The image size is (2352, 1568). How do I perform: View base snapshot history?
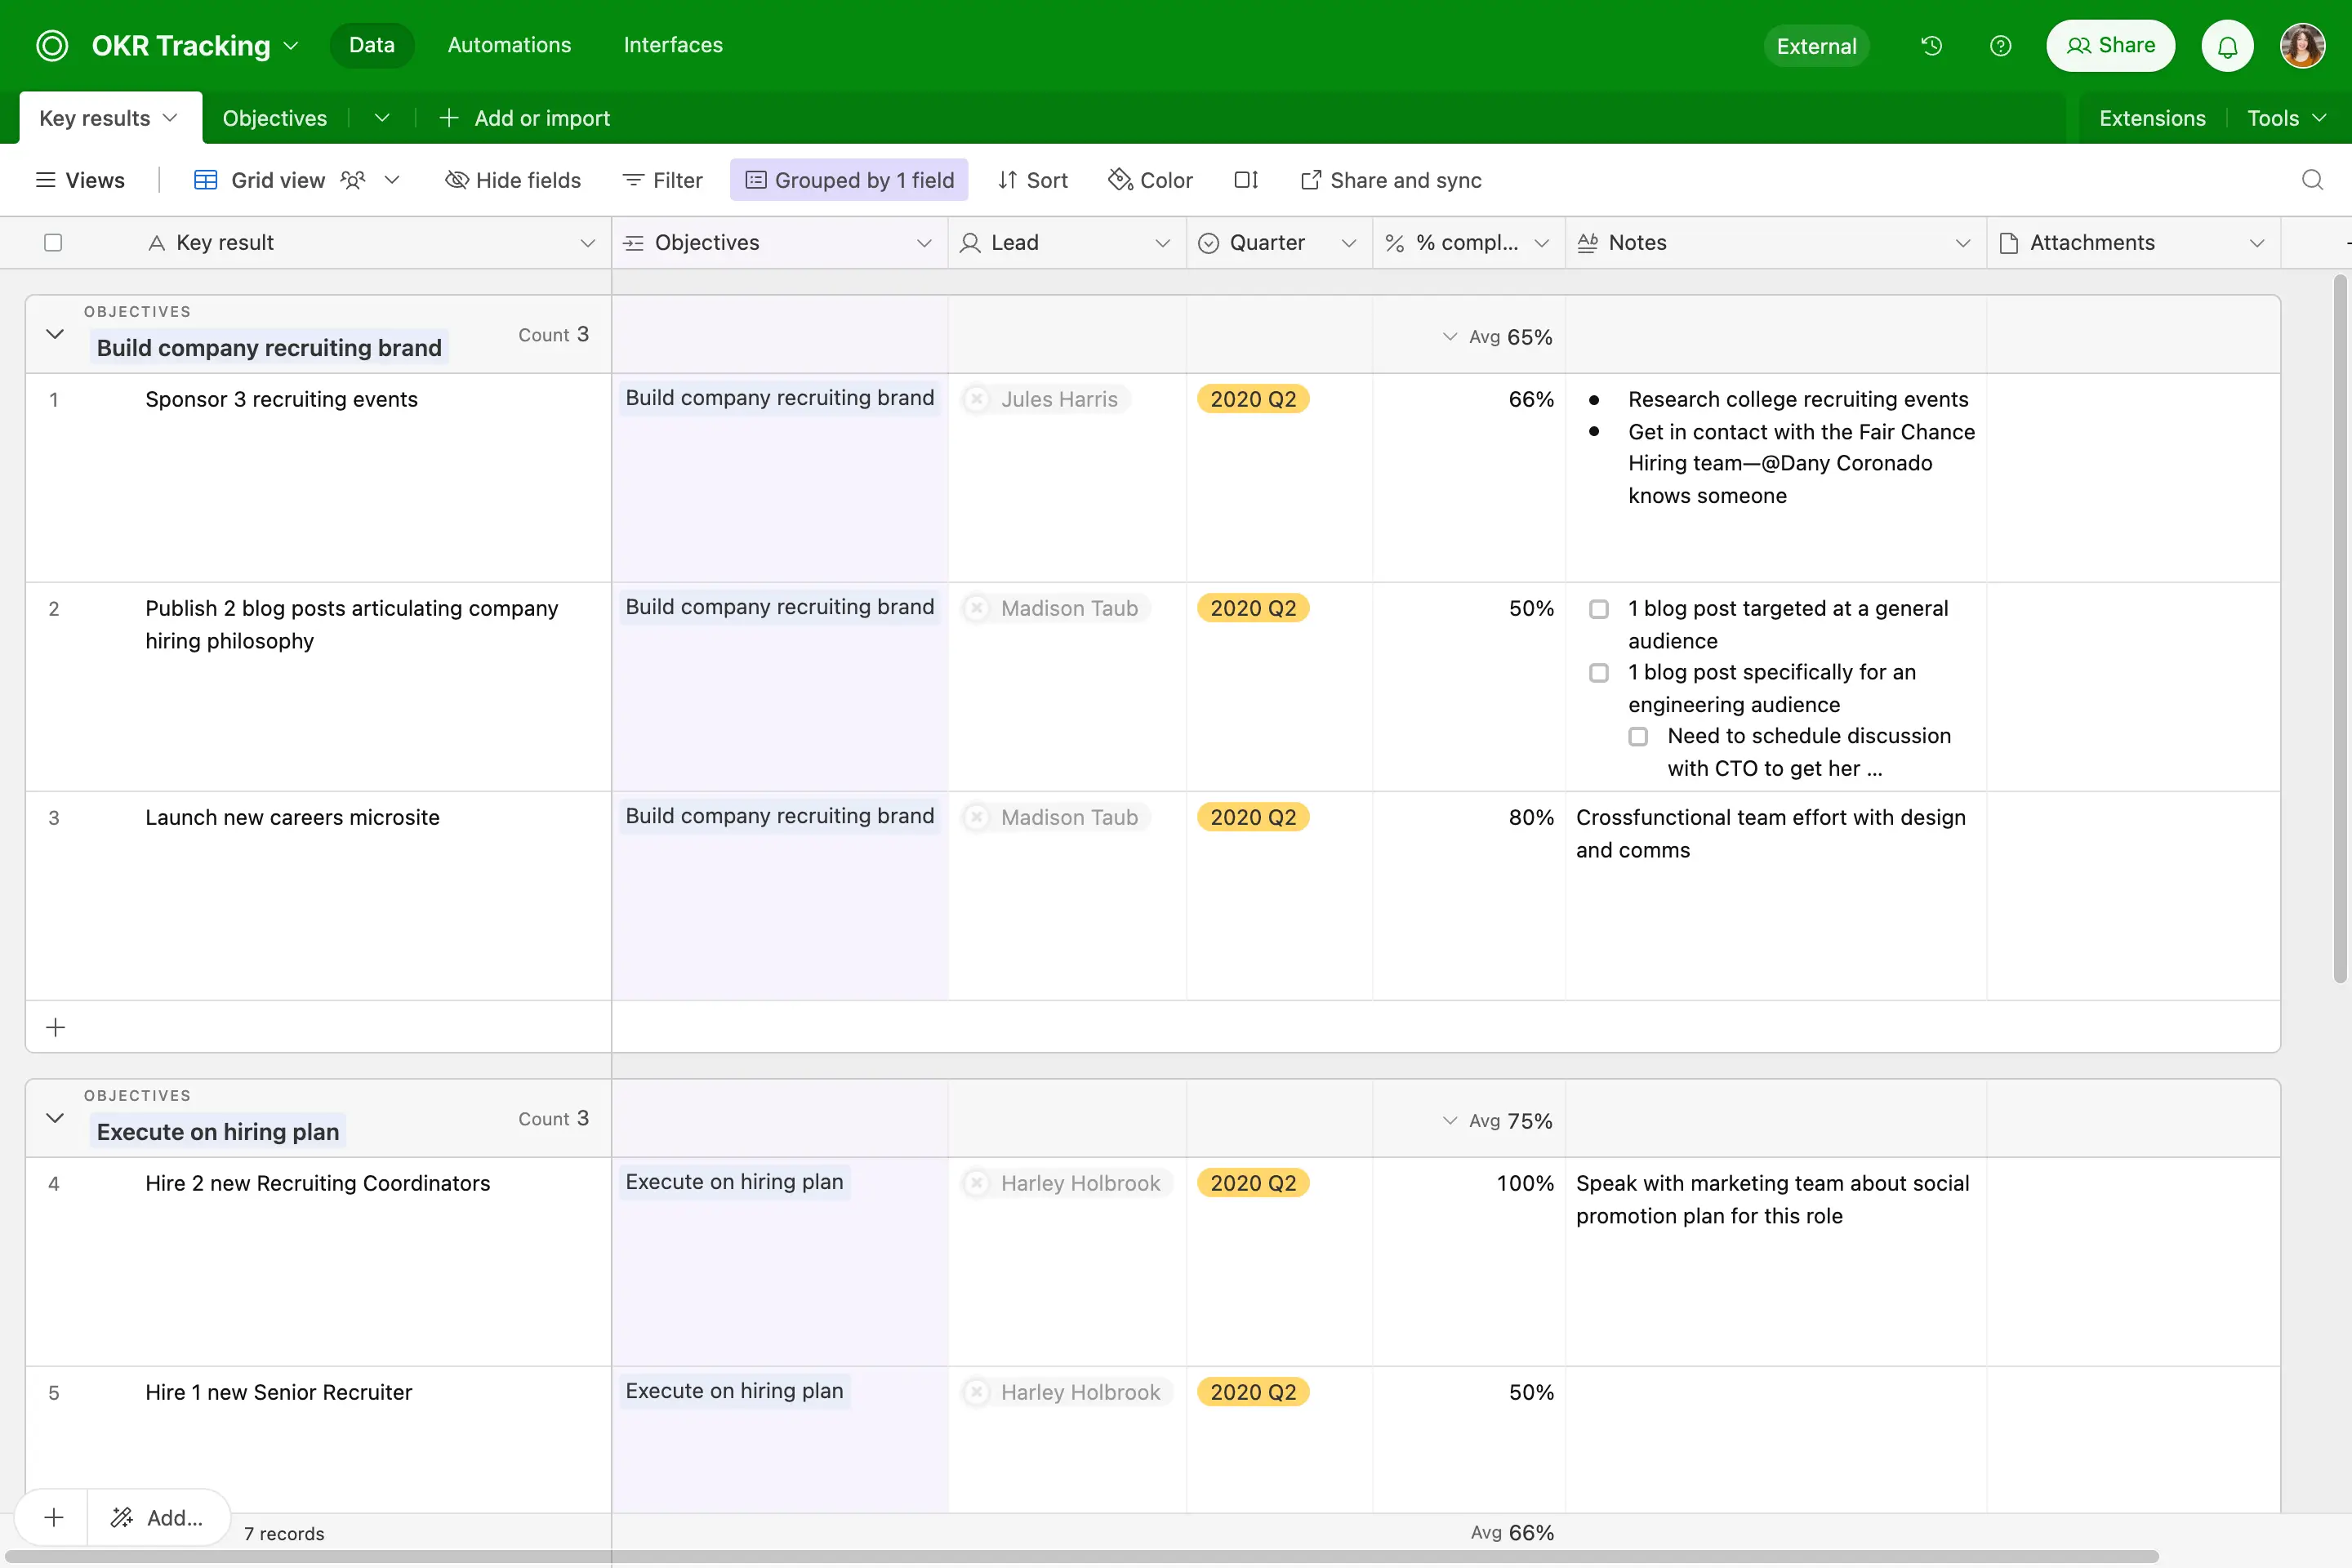click(1931, 45)
